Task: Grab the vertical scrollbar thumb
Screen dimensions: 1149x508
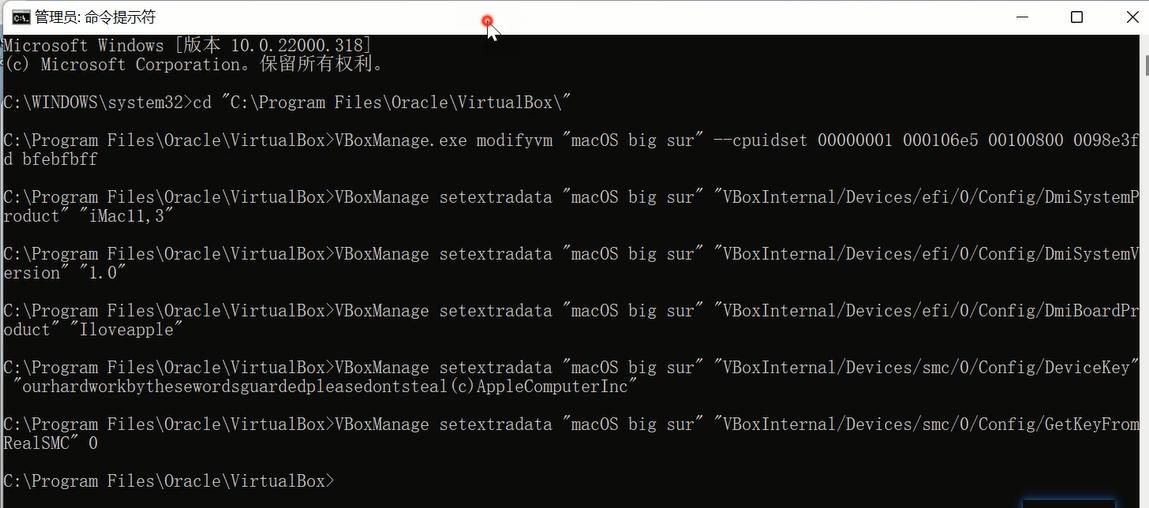Action: point(1145,67)
